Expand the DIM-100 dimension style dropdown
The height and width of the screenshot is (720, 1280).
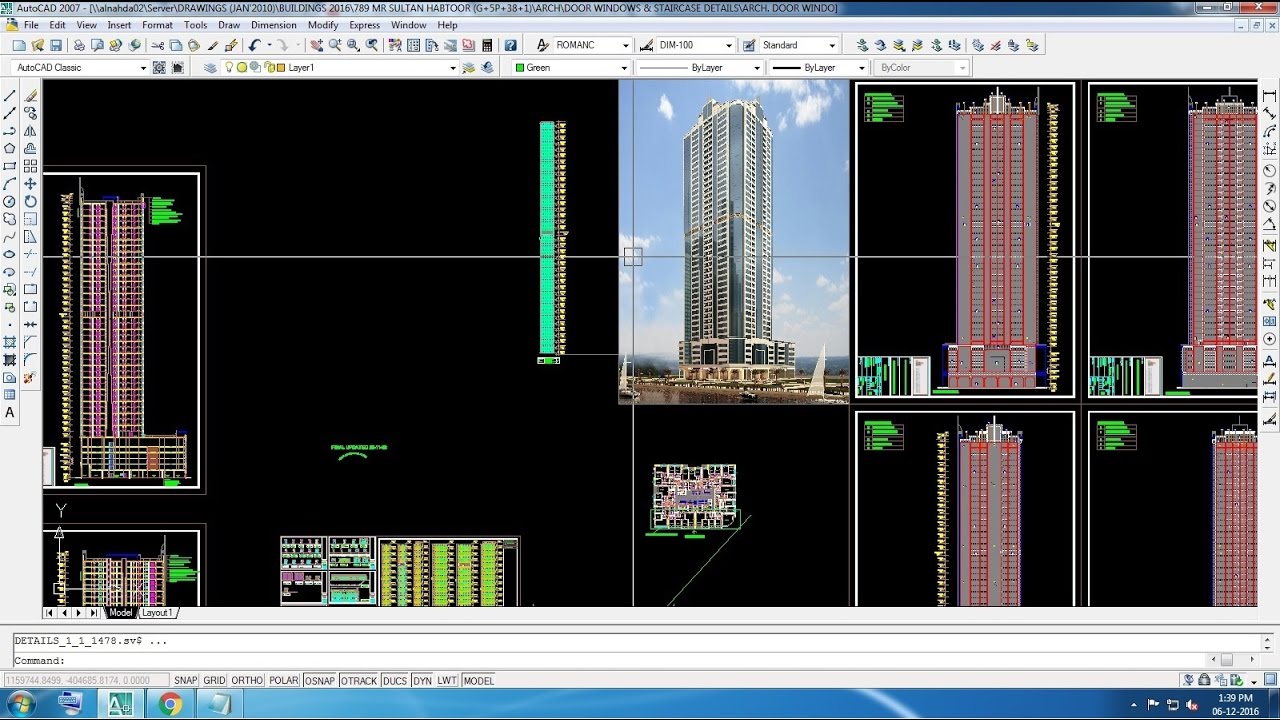click(728, 44)
